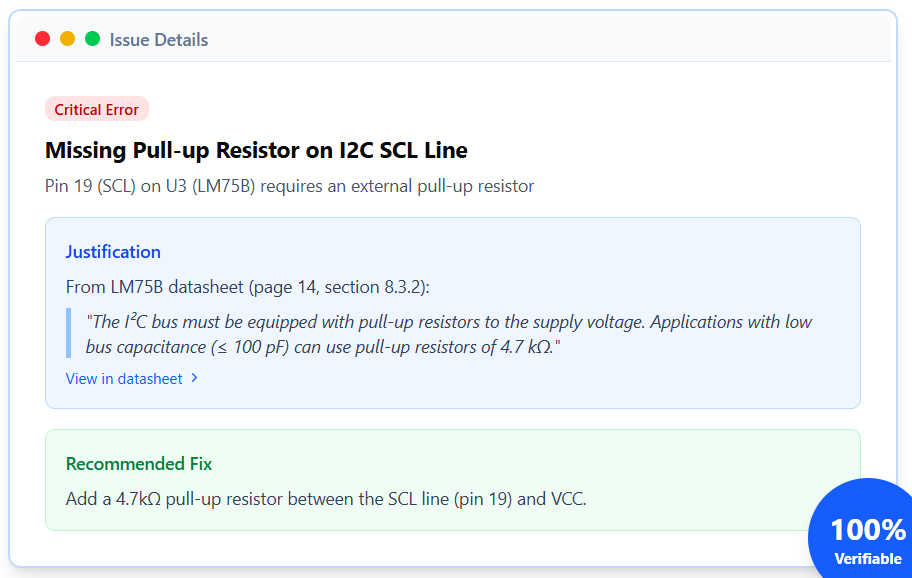Viewport: 912px width, 578px height.
Task: Select the LM75B datasheet page reference line
Action: tap(247, 287)
